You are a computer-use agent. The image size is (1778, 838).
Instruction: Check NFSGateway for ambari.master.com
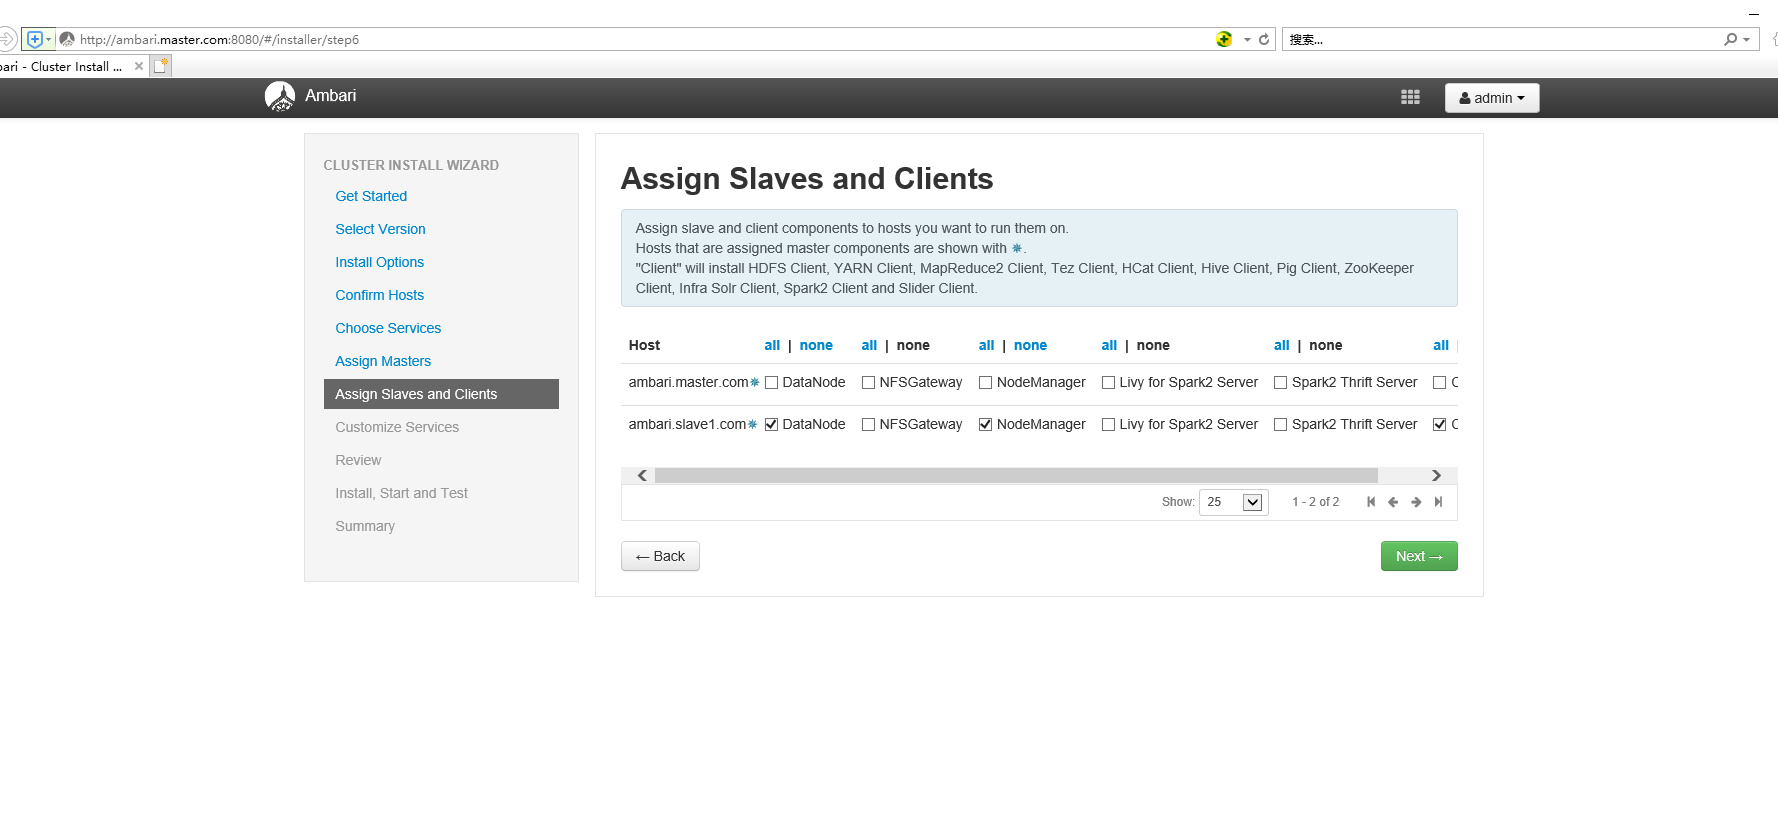click(868, 383)
